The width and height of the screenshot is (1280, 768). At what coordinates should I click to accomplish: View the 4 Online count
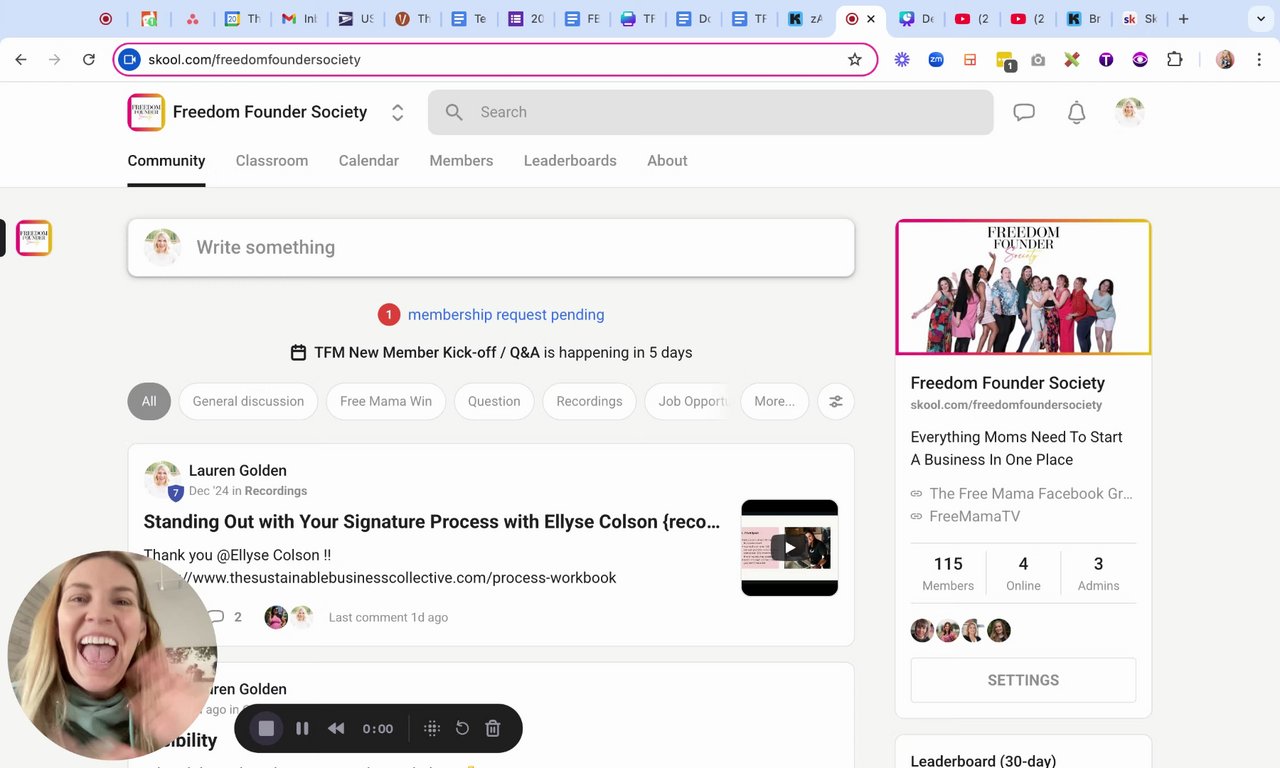click(x=1023, y=573)
